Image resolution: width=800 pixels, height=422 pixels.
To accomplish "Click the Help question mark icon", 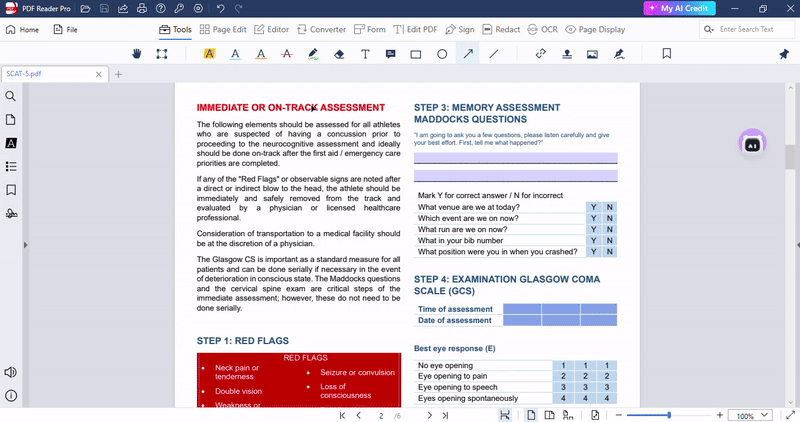I will click(161, 9).
